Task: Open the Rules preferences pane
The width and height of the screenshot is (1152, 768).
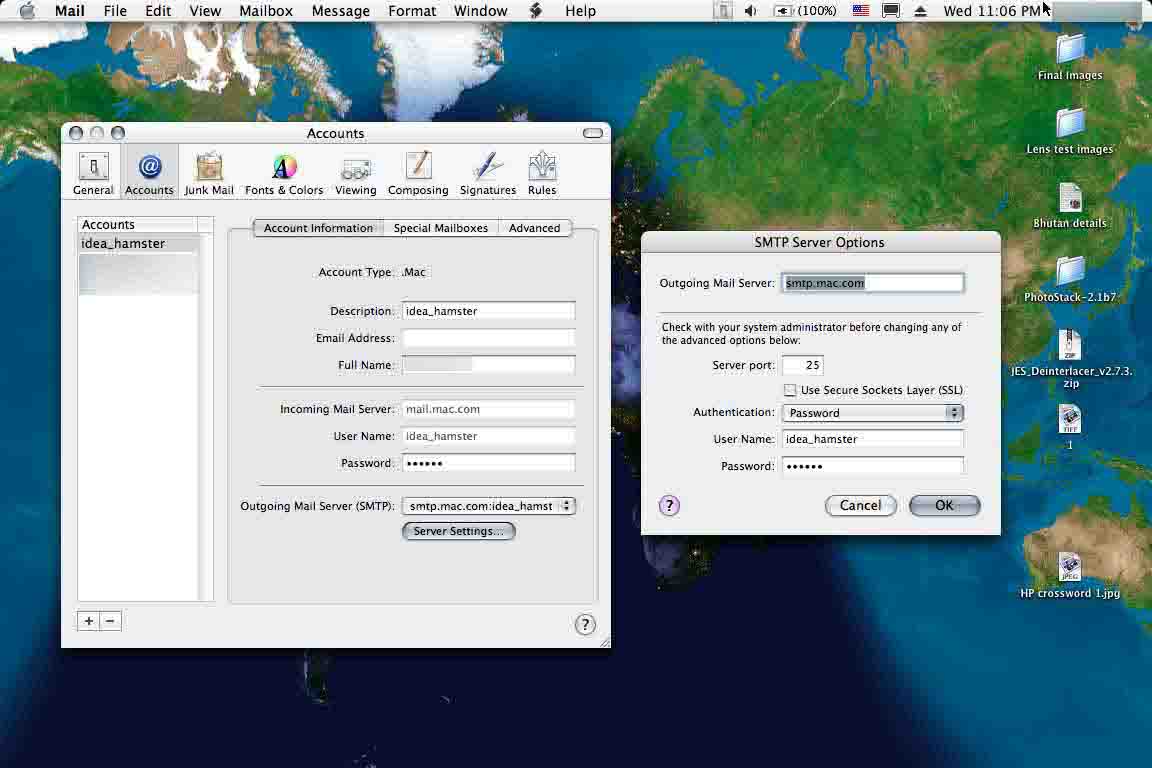Action: tap(542, 173)
